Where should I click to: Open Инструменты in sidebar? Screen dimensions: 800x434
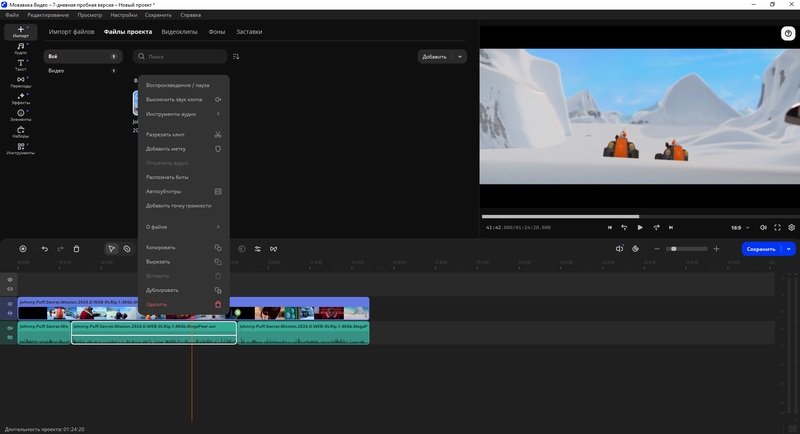point(21,149)
